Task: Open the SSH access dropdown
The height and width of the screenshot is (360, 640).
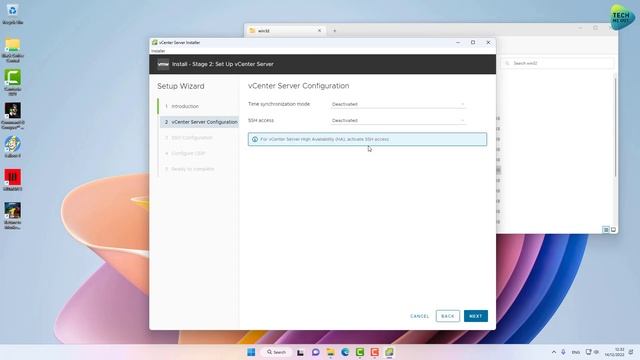Action: [x=398, y=120]
